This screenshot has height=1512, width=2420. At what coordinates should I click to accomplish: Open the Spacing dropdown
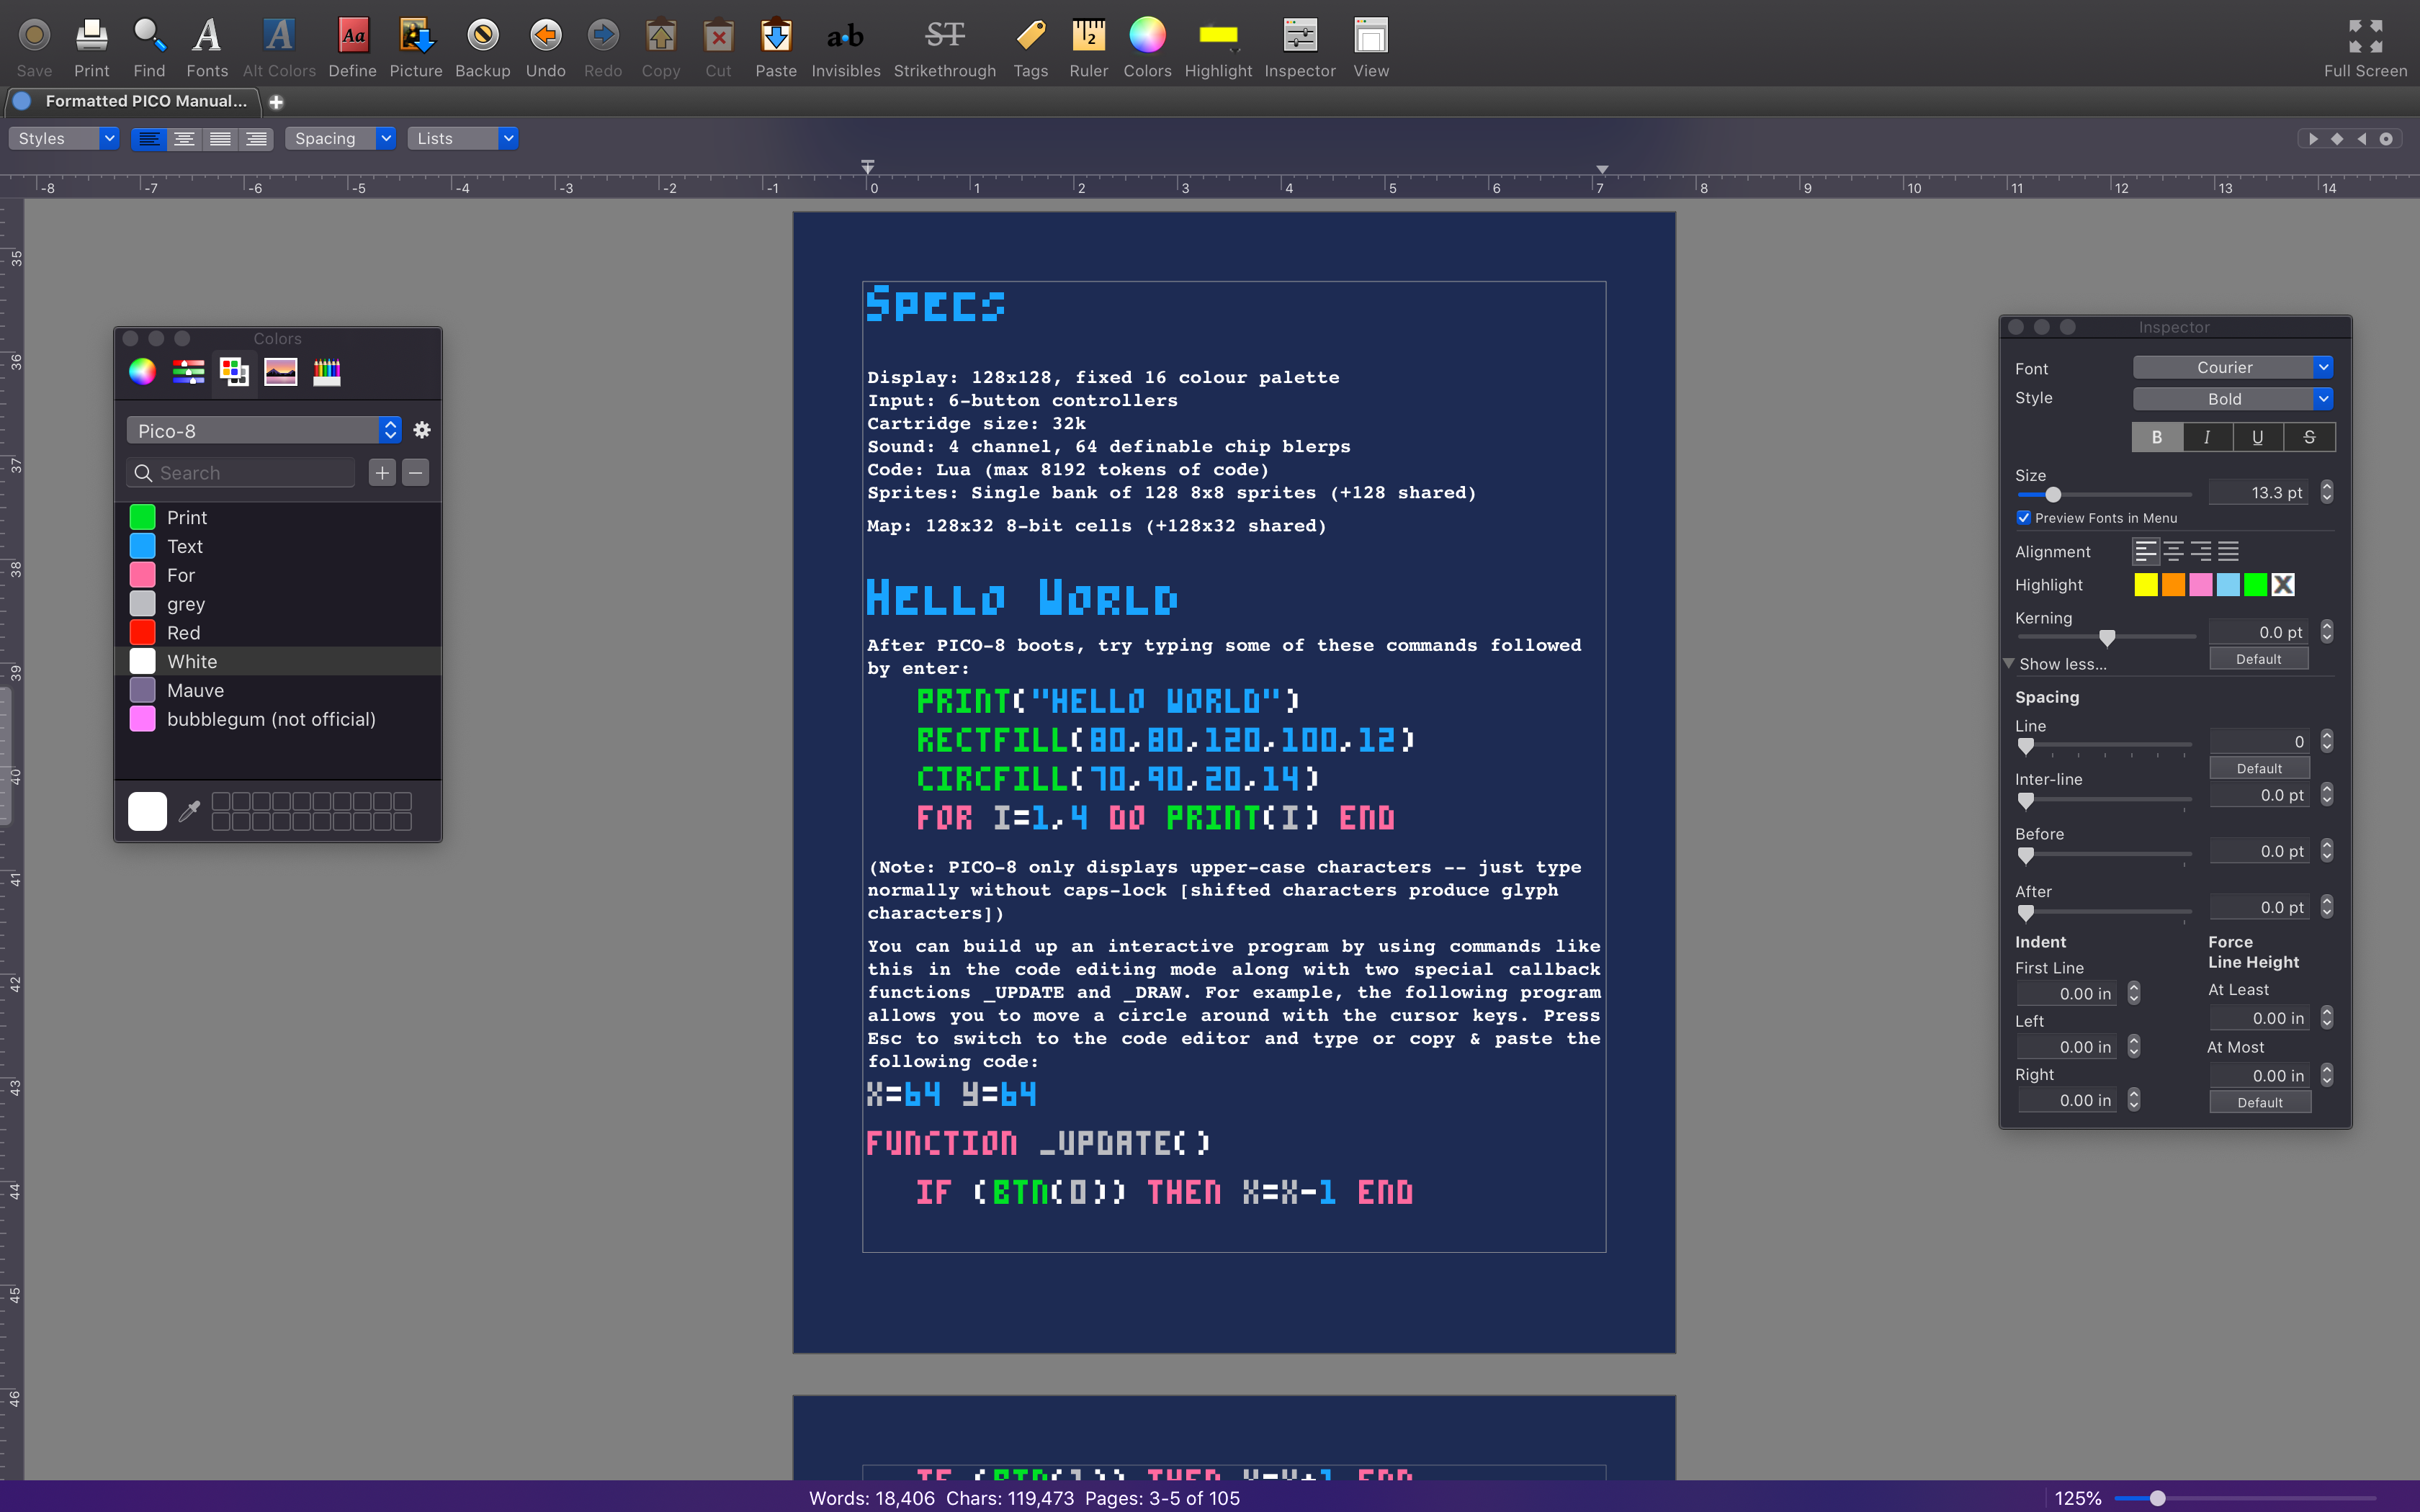pyautogui.click(x=340, y=139)
